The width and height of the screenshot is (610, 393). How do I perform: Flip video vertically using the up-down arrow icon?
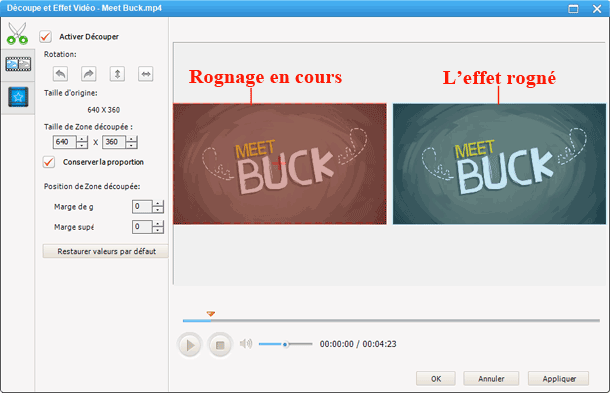117,74
